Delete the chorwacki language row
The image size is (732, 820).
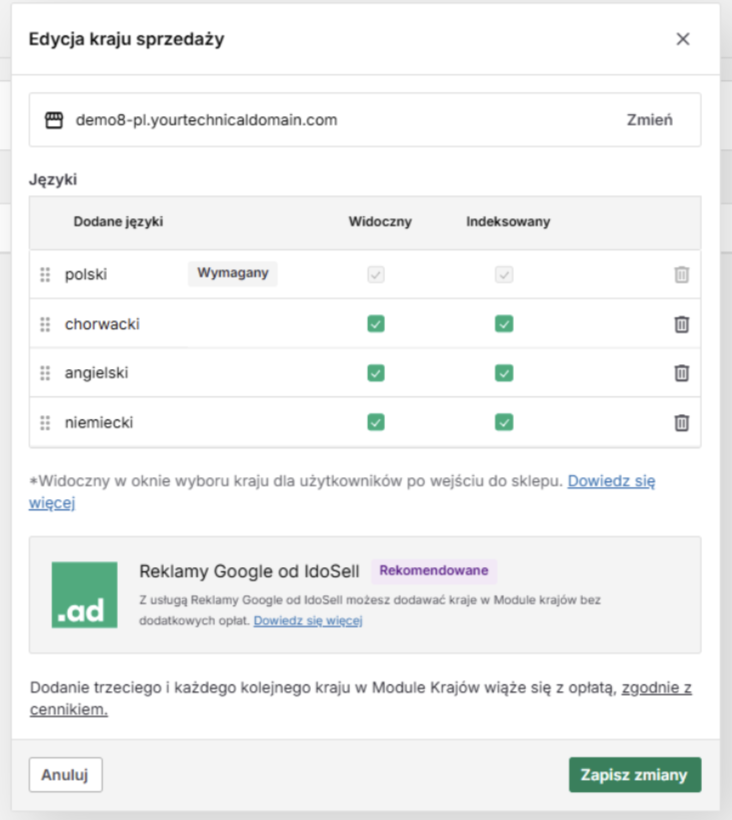(x=681, y=324)
